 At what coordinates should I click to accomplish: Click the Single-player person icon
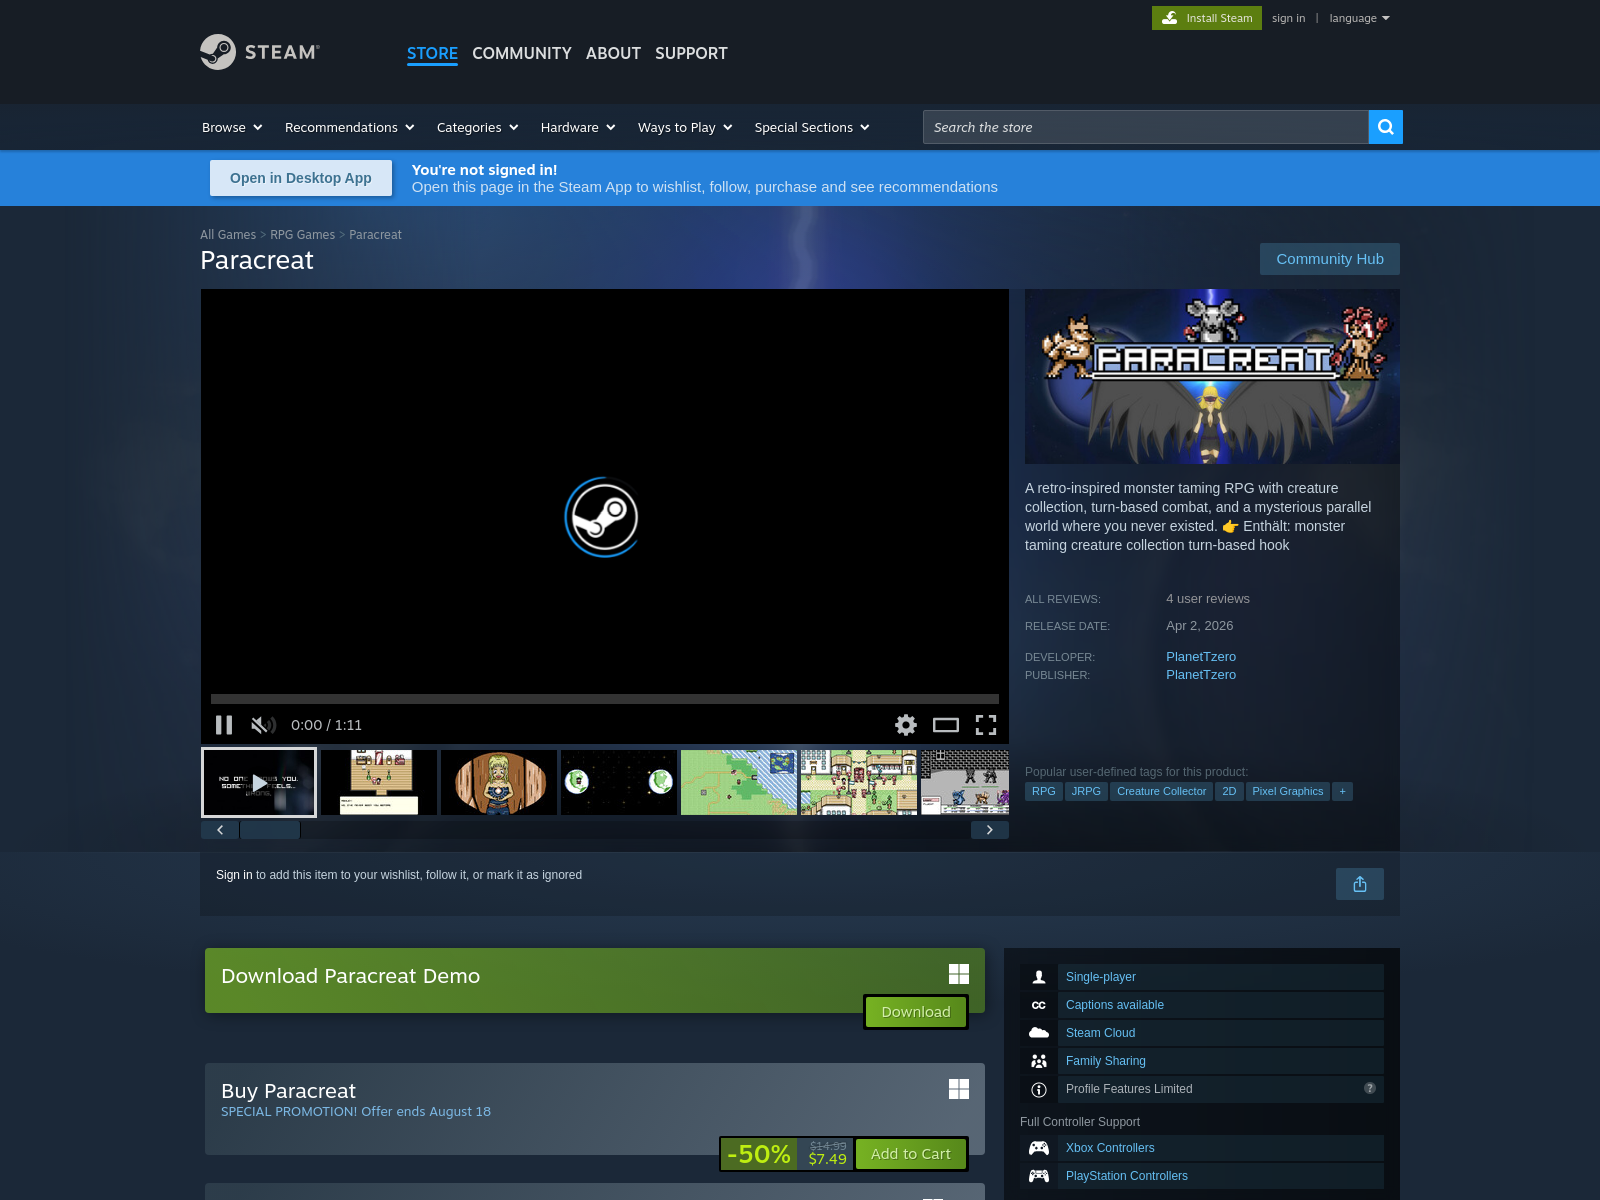pos(1039,977)
